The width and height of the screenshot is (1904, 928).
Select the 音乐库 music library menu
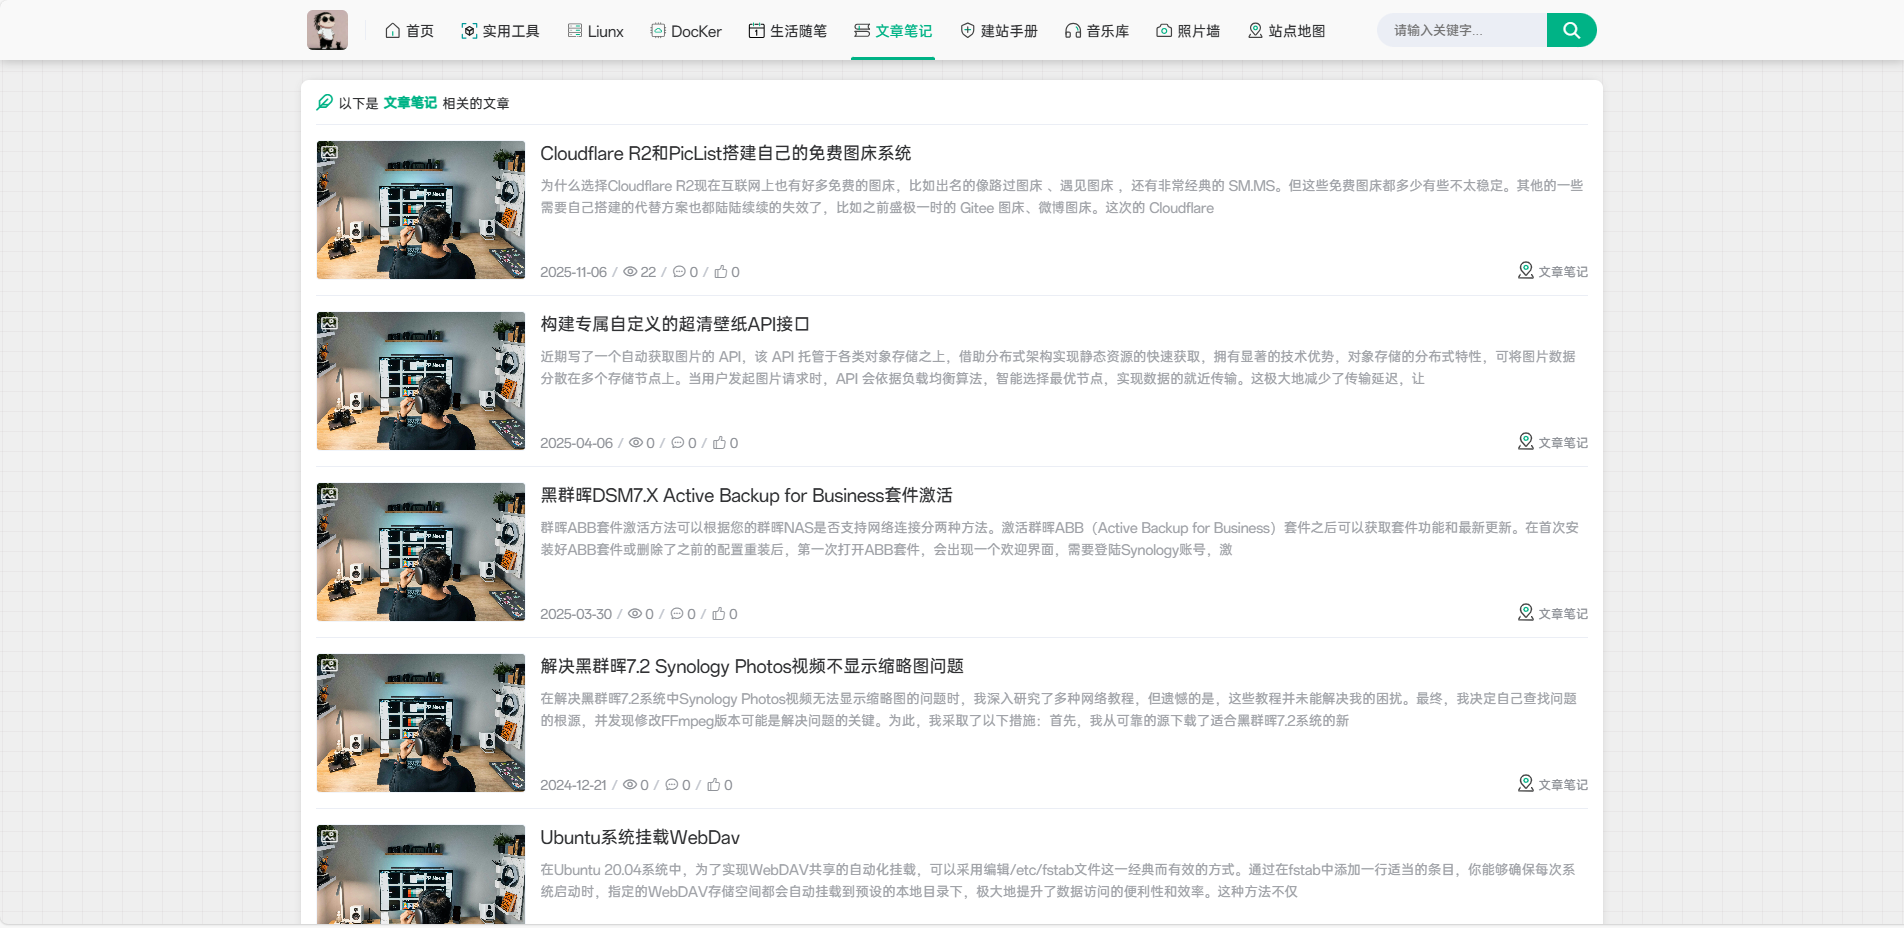pos(1097,31)
